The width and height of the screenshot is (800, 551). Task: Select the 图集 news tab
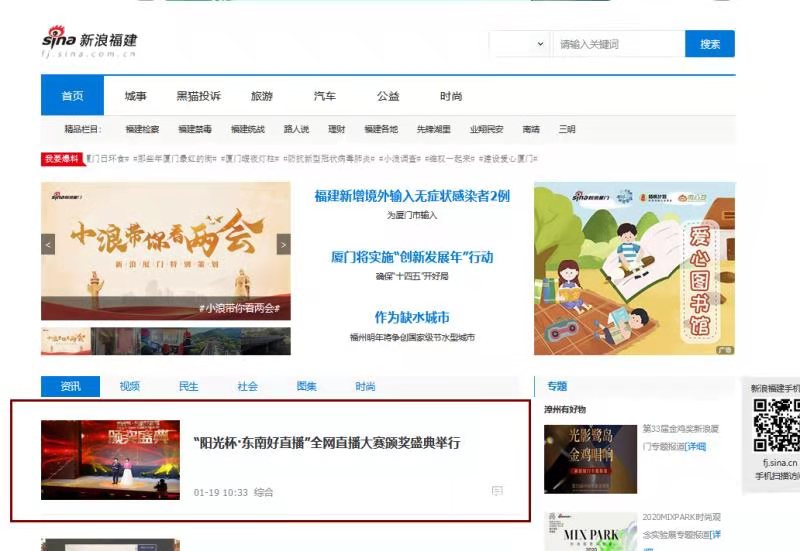(x=306, y=386)
